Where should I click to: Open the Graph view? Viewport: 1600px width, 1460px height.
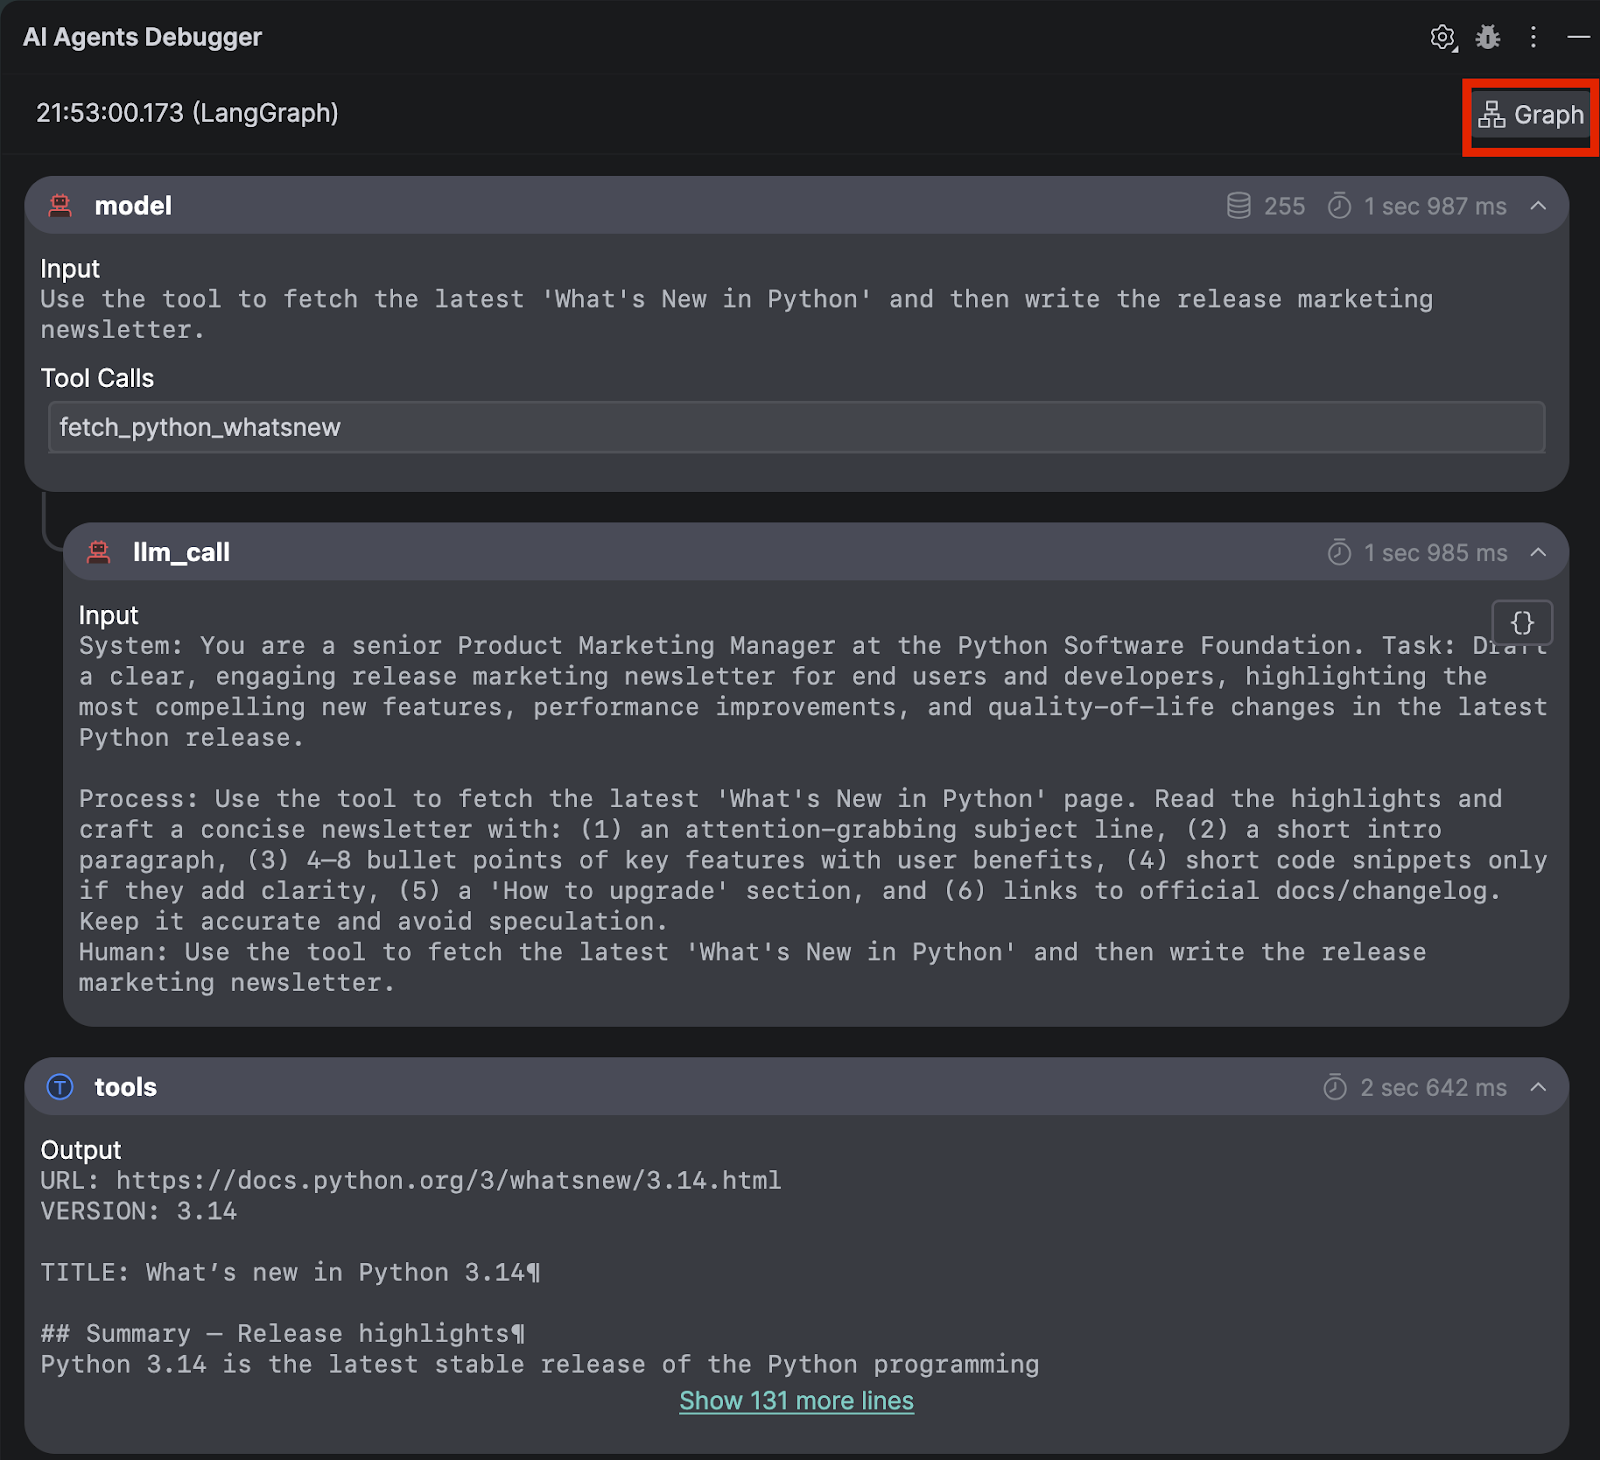1531,115
